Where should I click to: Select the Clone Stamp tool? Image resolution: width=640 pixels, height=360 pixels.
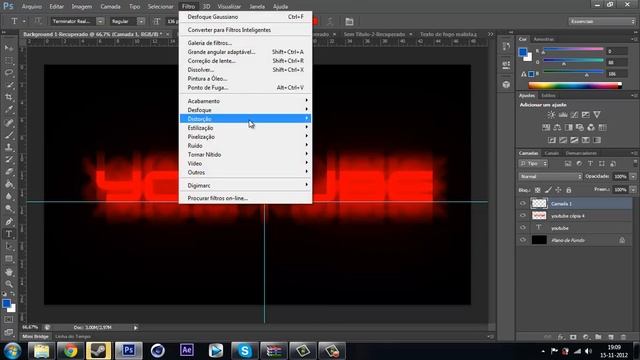pyautogui.click(x=9, y=147)
